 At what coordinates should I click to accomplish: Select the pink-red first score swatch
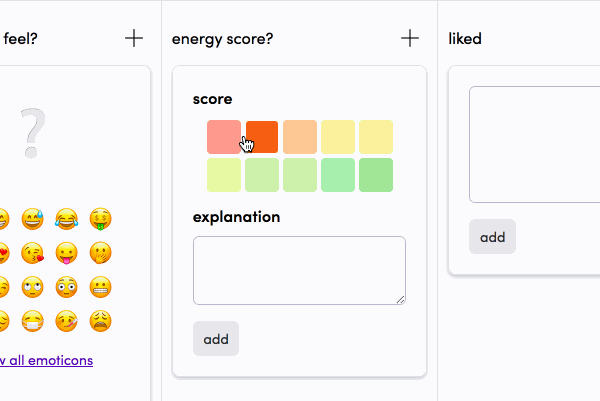224,137
